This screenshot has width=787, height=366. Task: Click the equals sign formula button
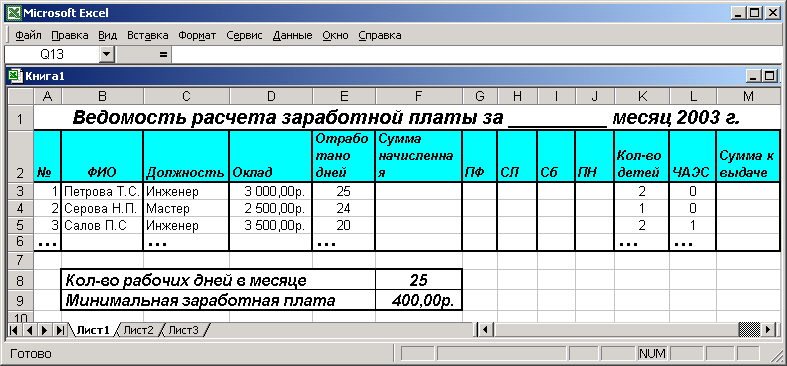(163, 54)
